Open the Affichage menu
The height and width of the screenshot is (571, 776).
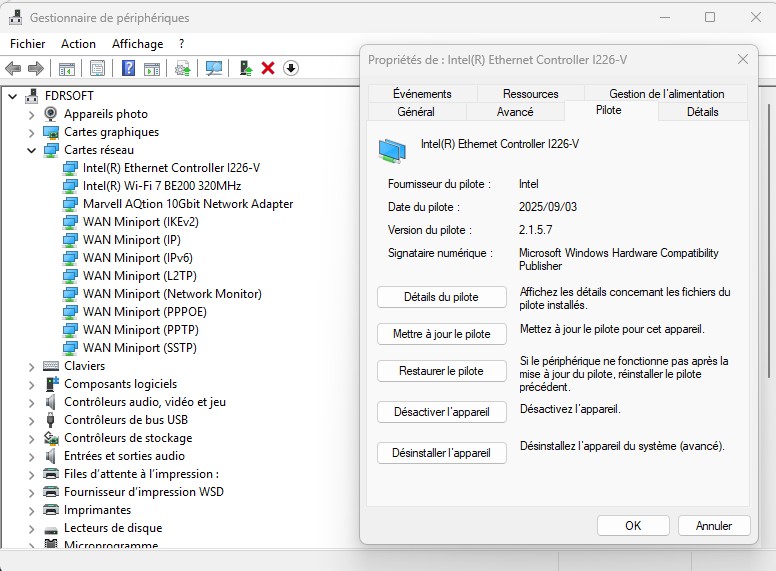(137, 44)
